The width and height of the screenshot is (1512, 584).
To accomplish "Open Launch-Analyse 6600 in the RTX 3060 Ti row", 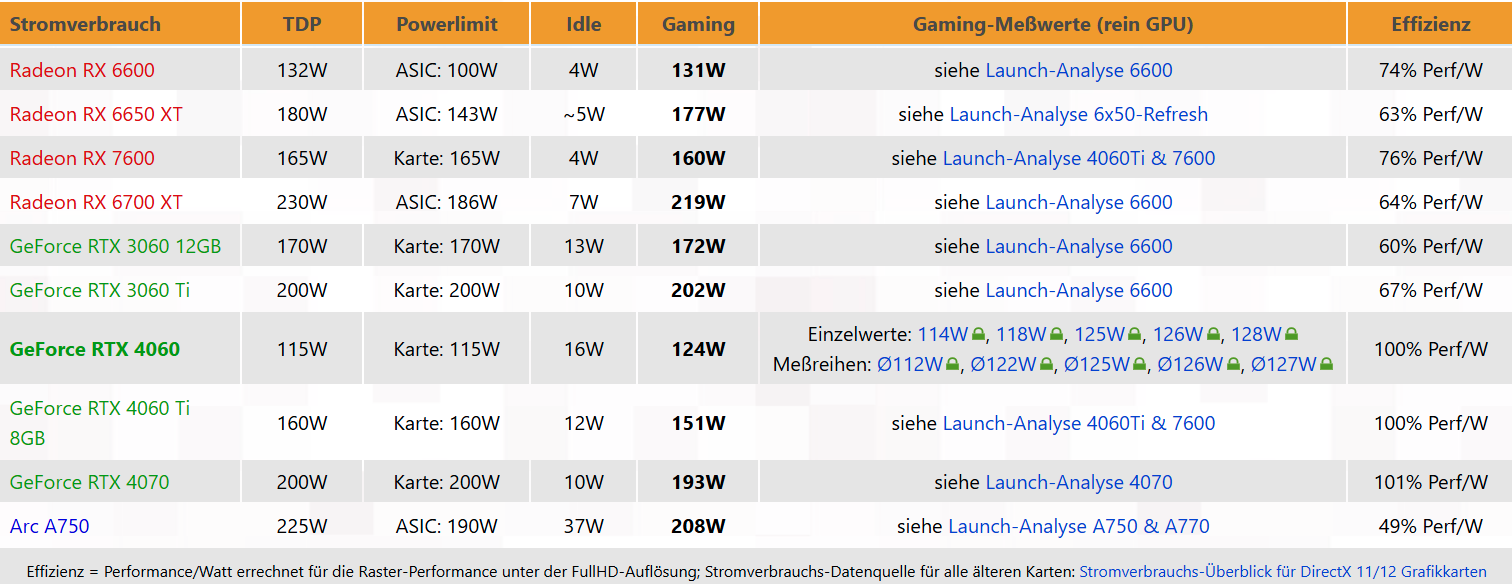I will coord(1079,290).
